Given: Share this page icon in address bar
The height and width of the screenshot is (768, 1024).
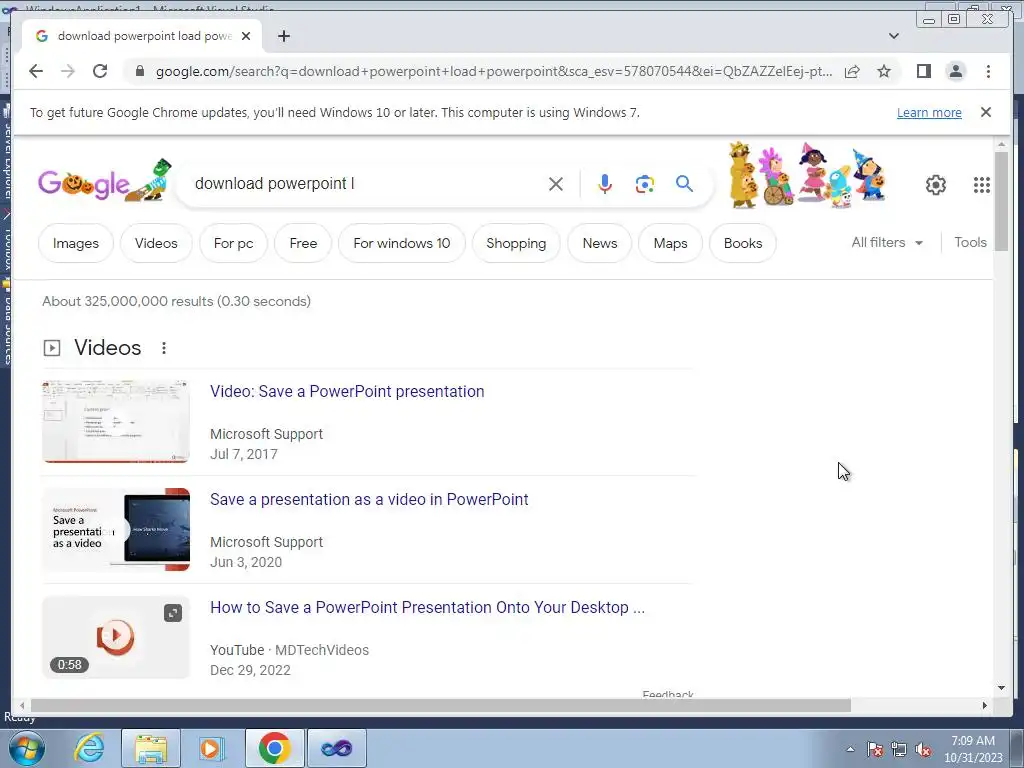Looking at the screenshot, I should pos(852,71).
